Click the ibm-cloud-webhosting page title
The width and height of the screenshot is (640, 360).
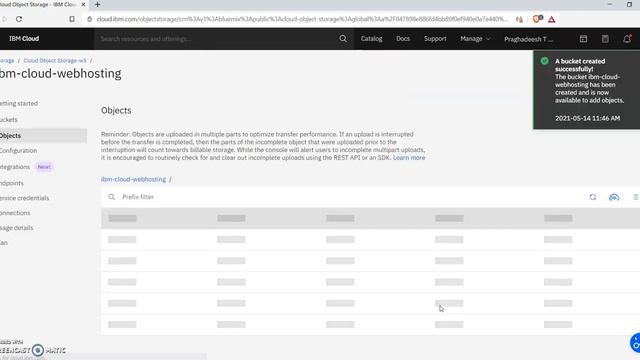60,74
